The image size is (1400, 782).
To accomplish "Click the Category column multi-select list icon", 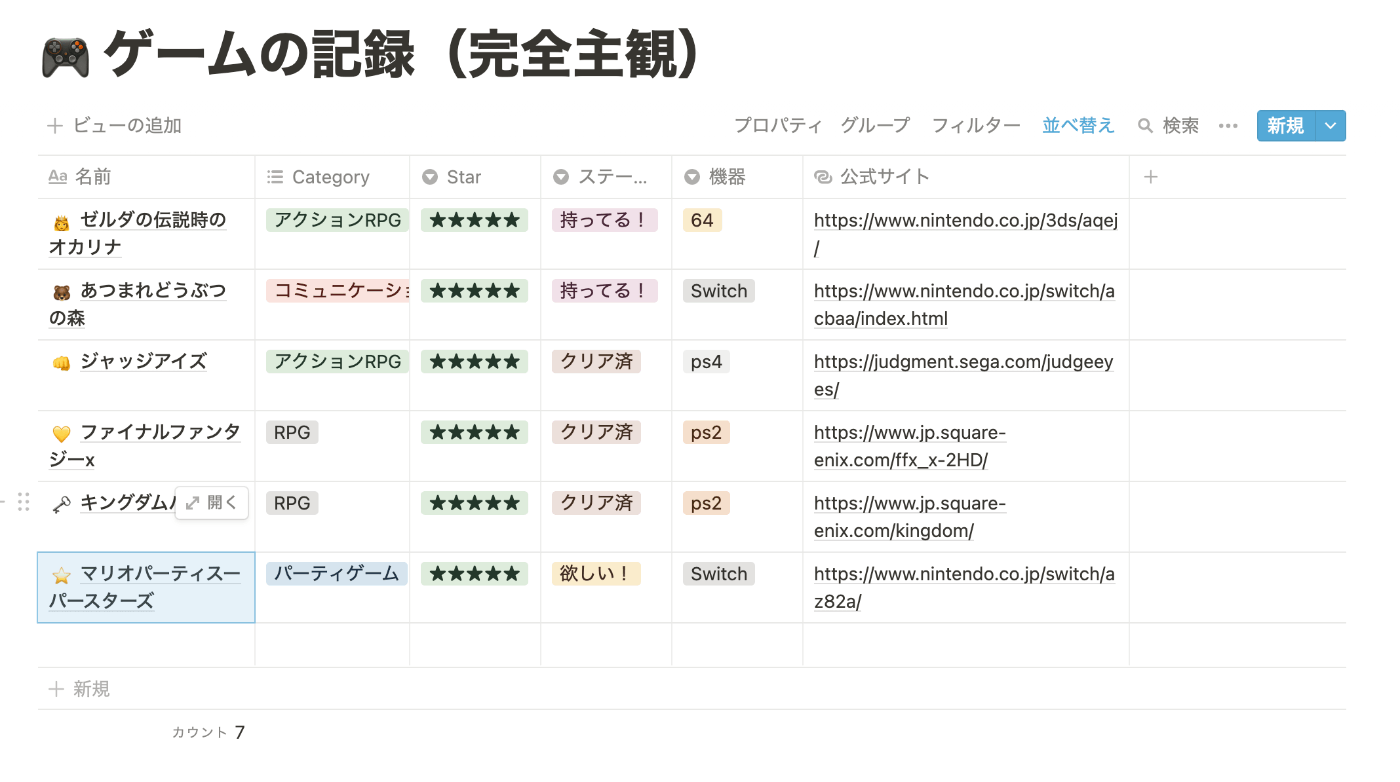I will tap(275, 177).
